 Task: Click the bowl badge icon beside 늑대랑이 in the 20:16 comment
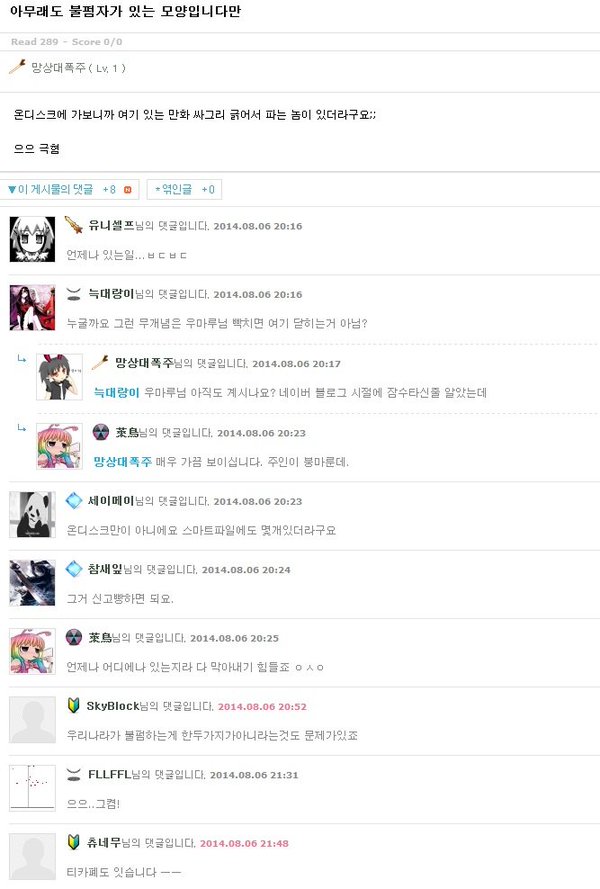[x=74, y=294]
